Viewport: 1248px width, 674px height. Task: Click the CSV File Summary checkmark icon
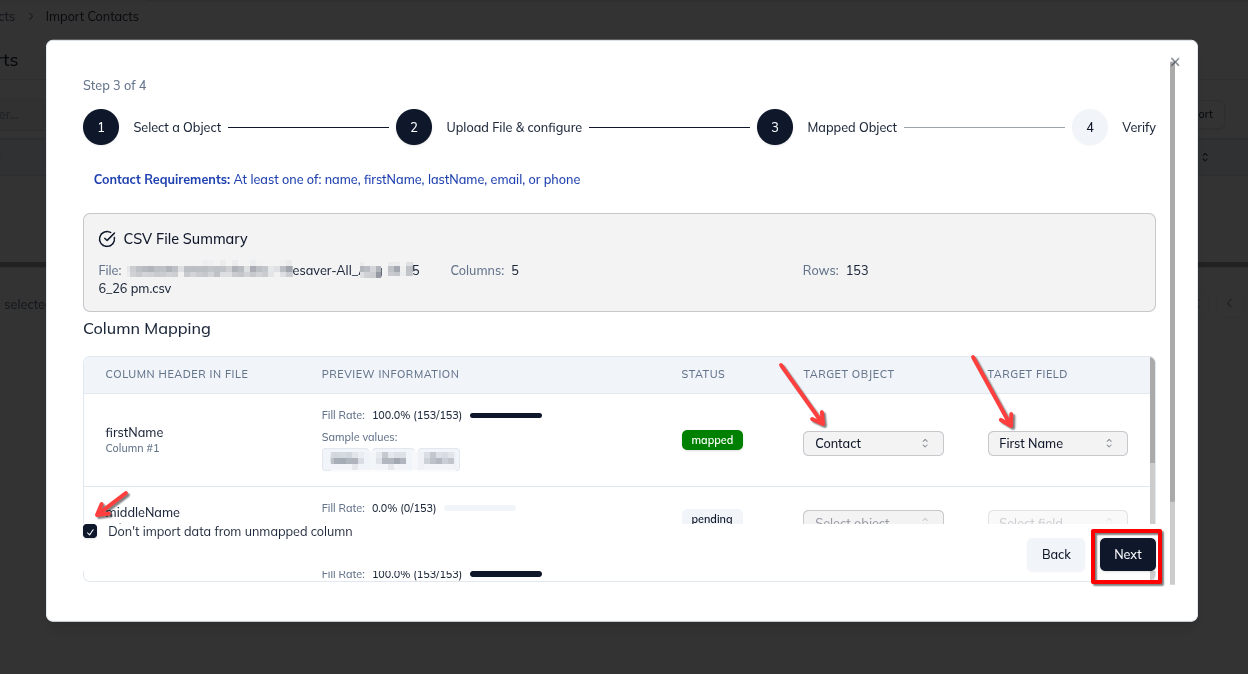[107, 238]
